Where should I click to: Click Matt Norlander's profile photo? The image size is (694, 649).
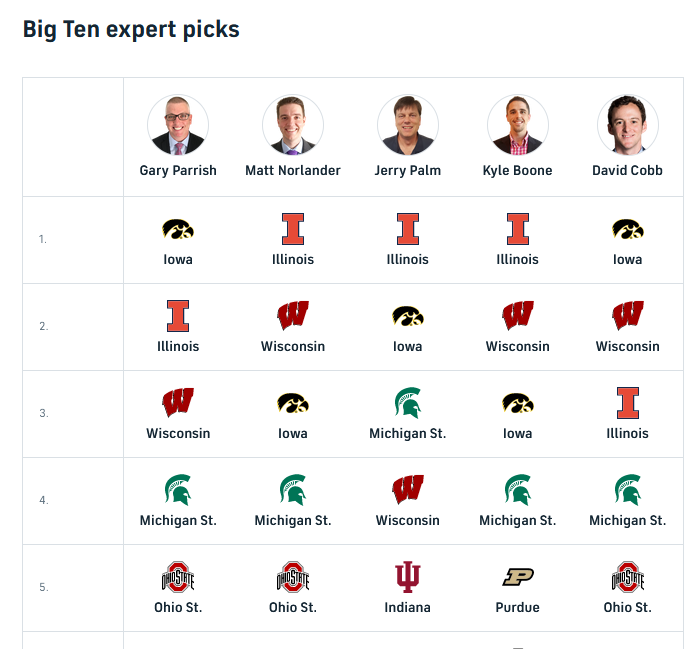point(293,125)
